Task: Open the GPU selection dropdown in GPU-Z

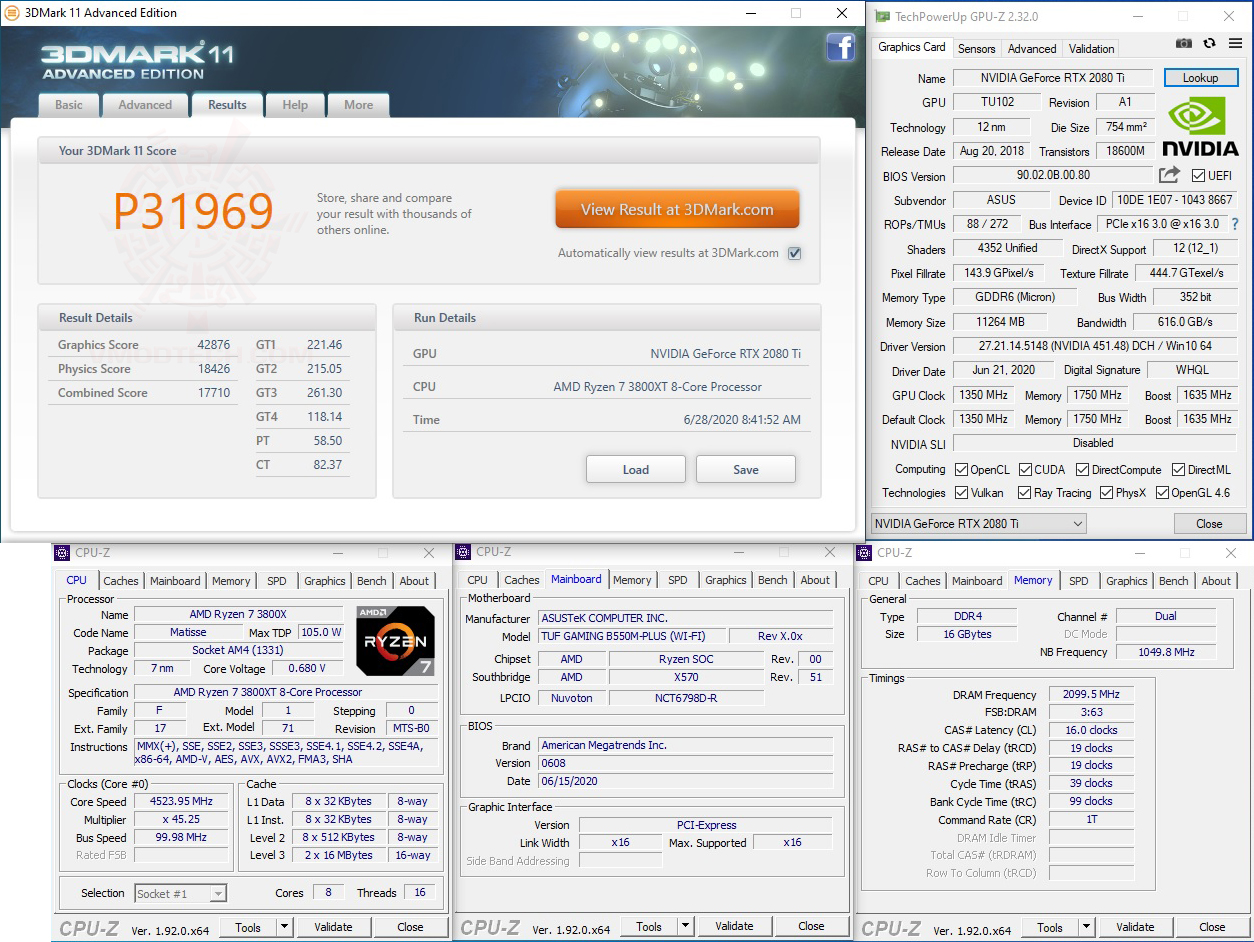Action: [x=978, y=524]
